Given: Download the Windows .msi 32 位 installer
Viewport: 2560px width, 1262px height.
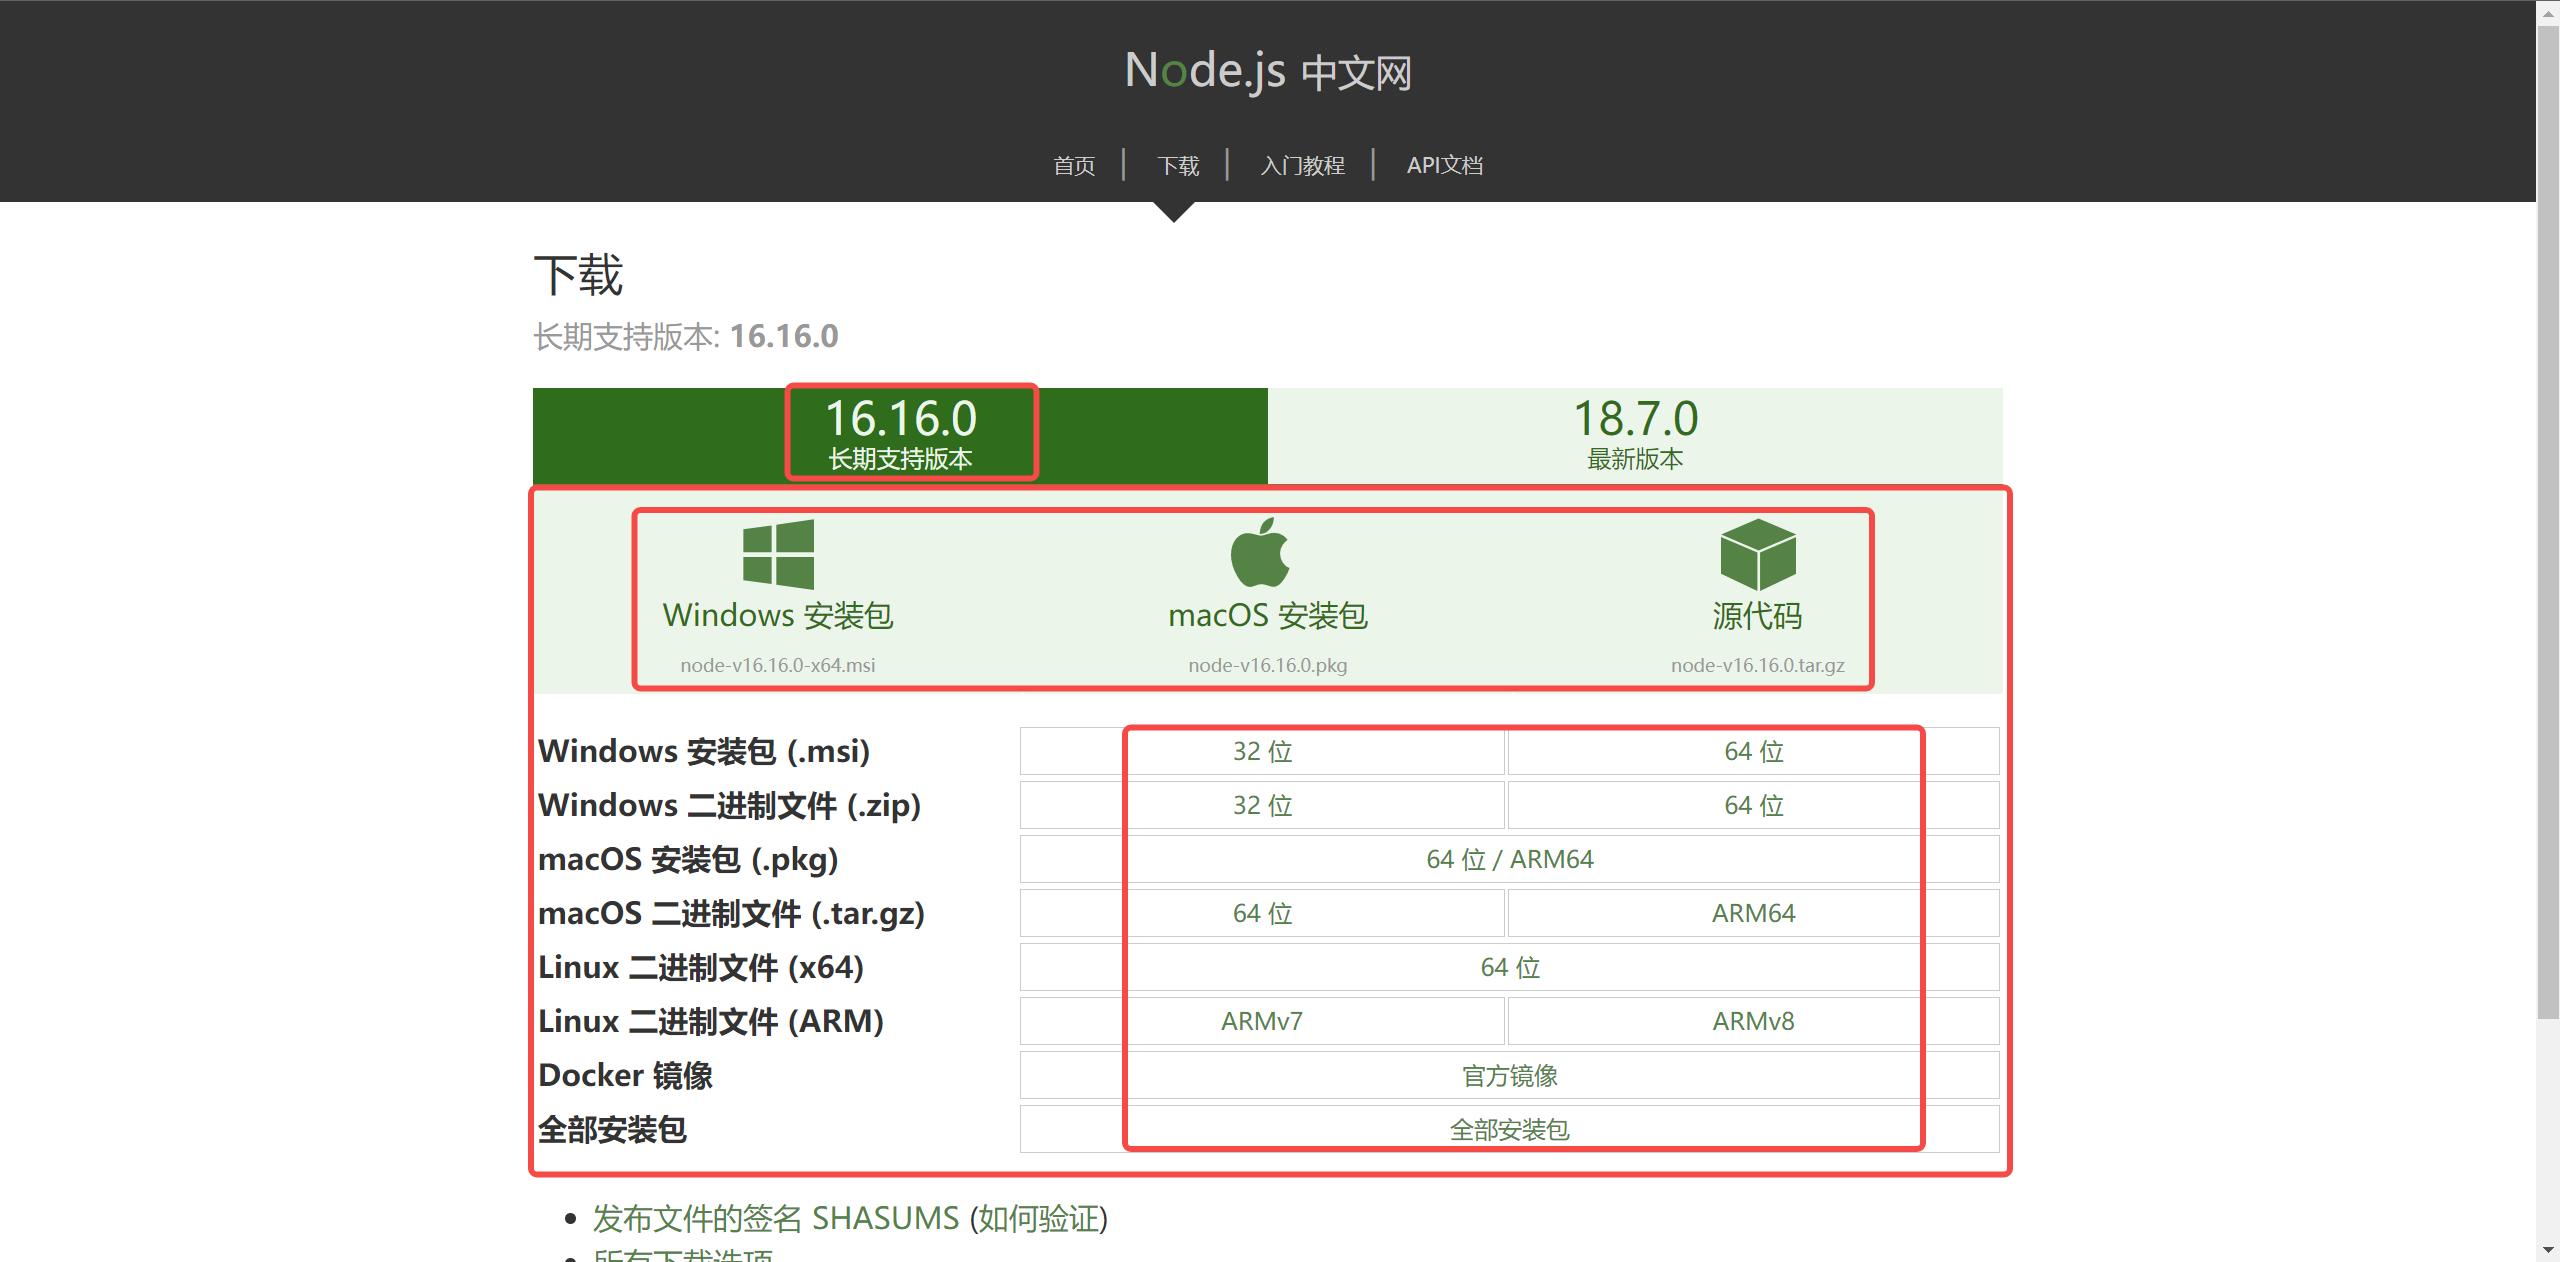Looking at the screenshot, I should (x=1262, y=751).
